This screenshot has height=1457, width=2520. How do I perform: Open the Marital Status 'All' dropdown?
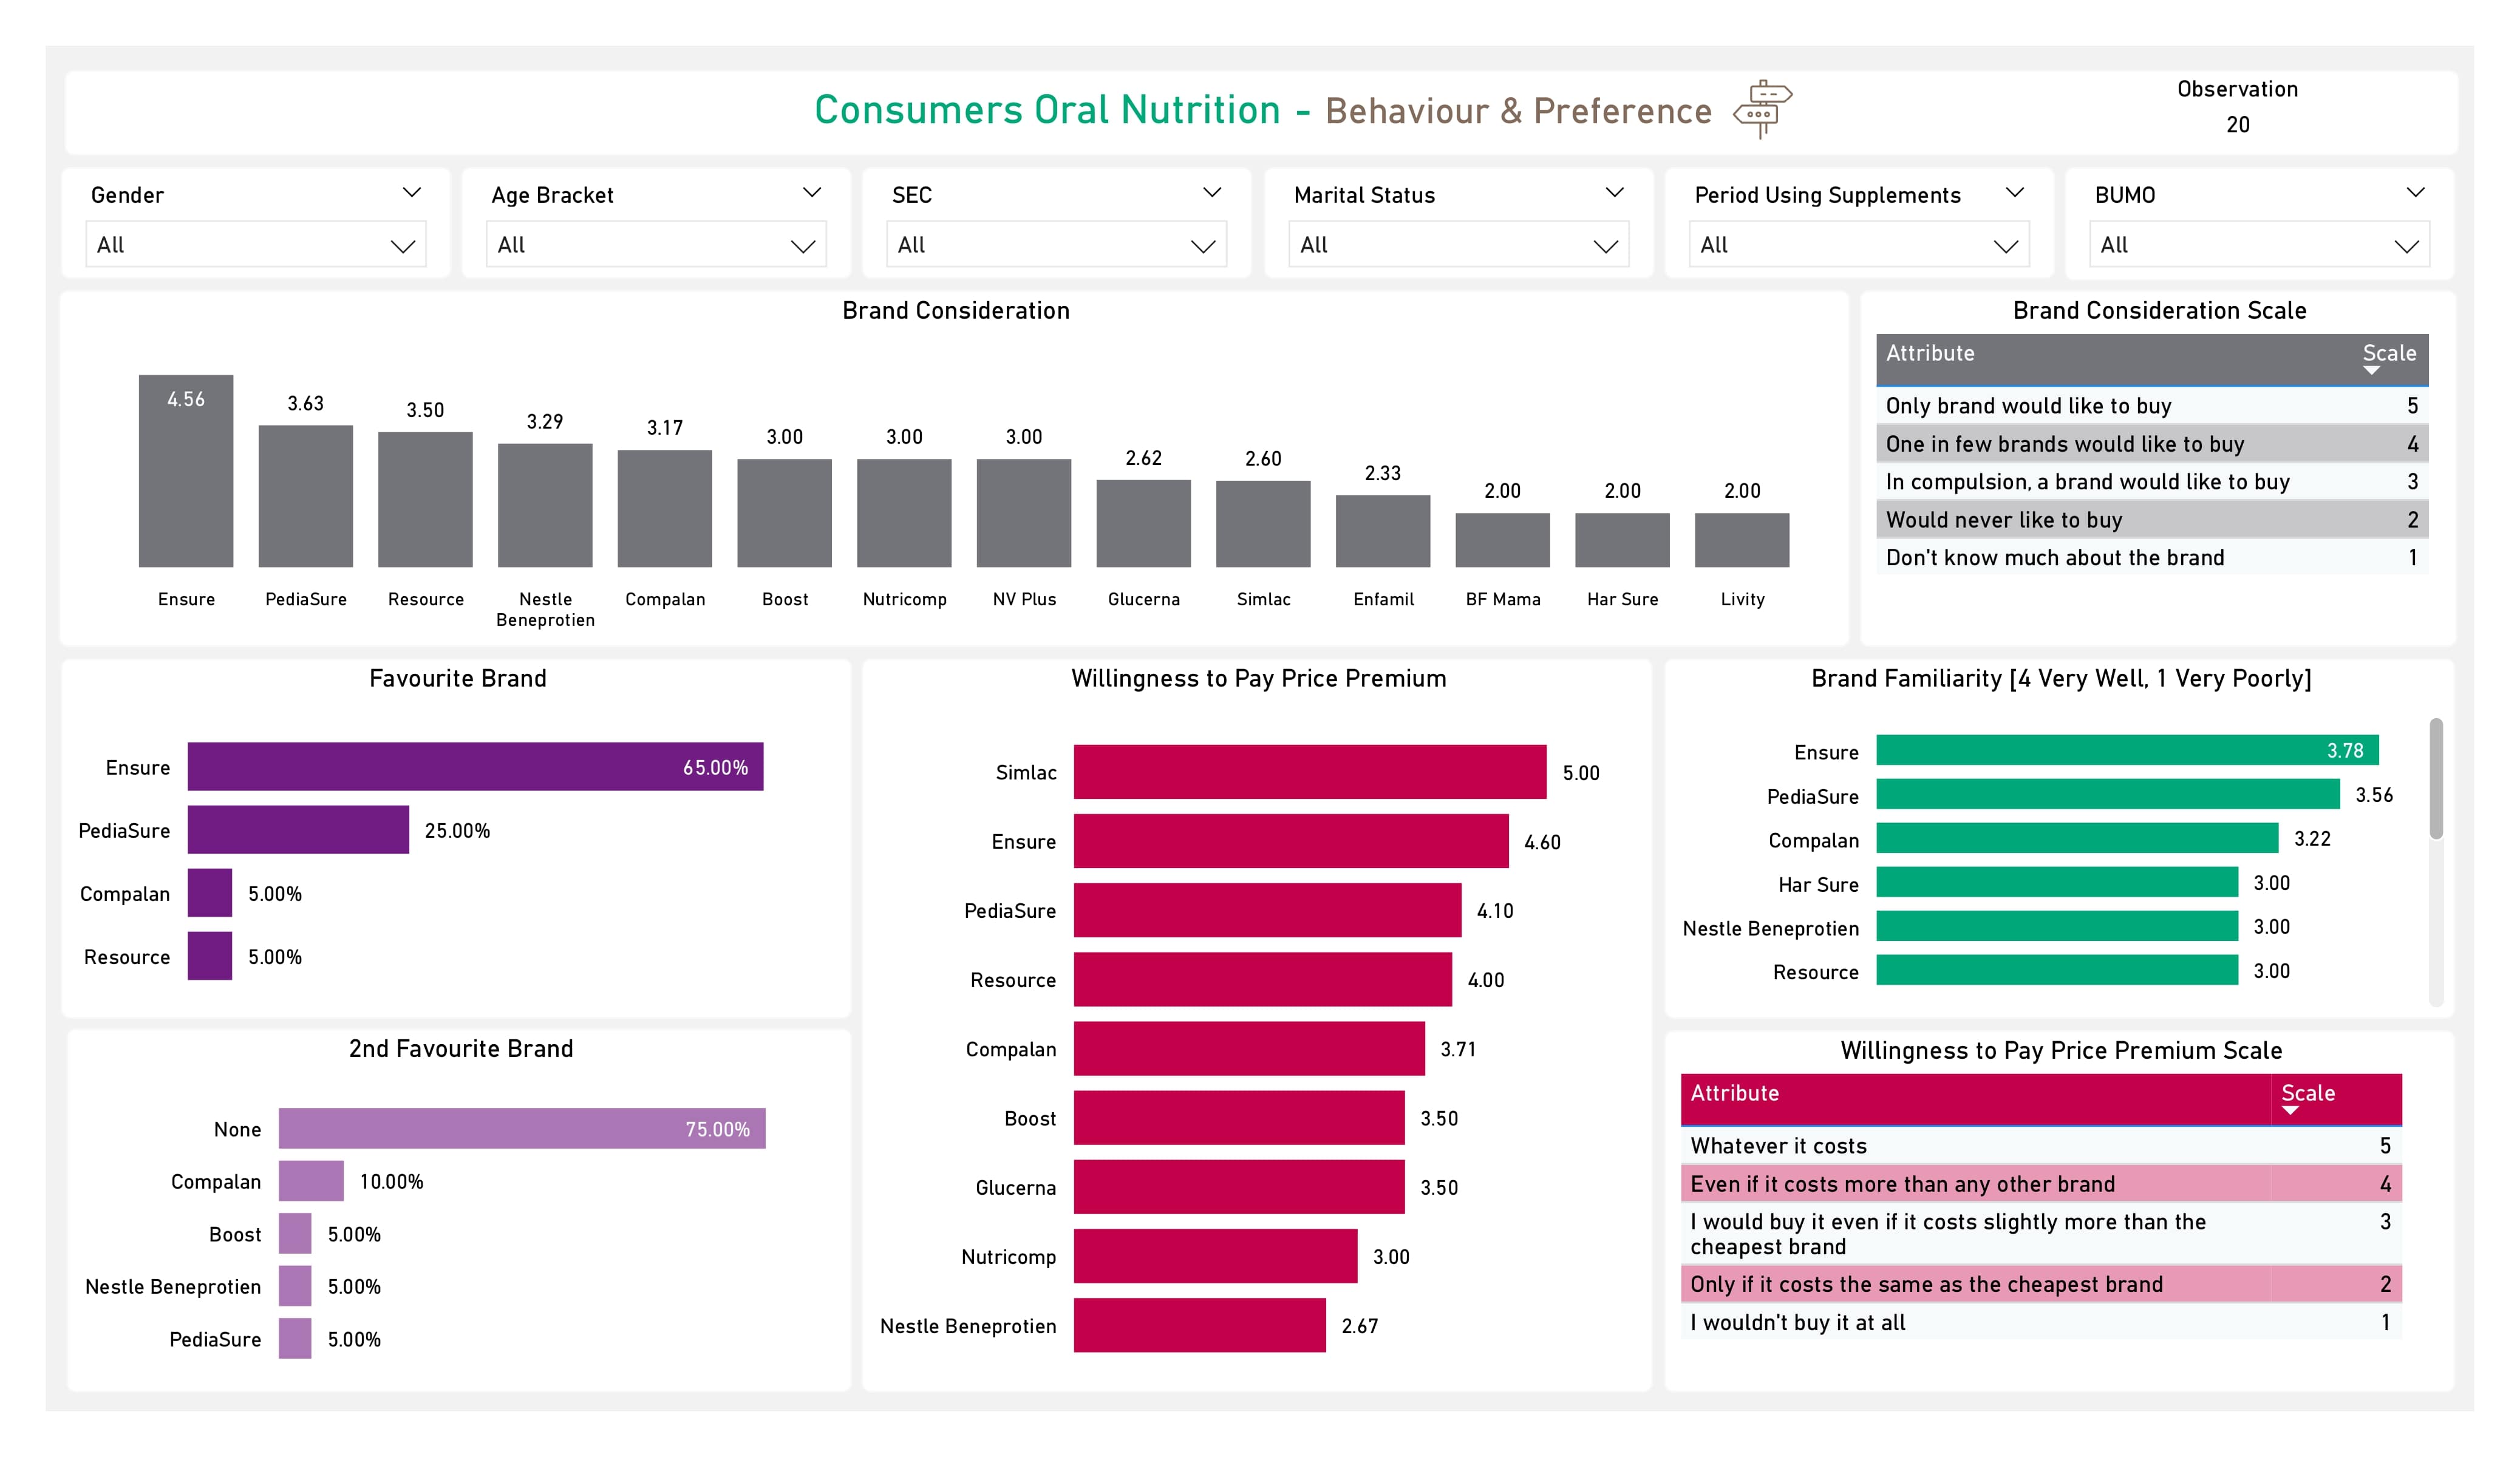(x=1458, y=245)
